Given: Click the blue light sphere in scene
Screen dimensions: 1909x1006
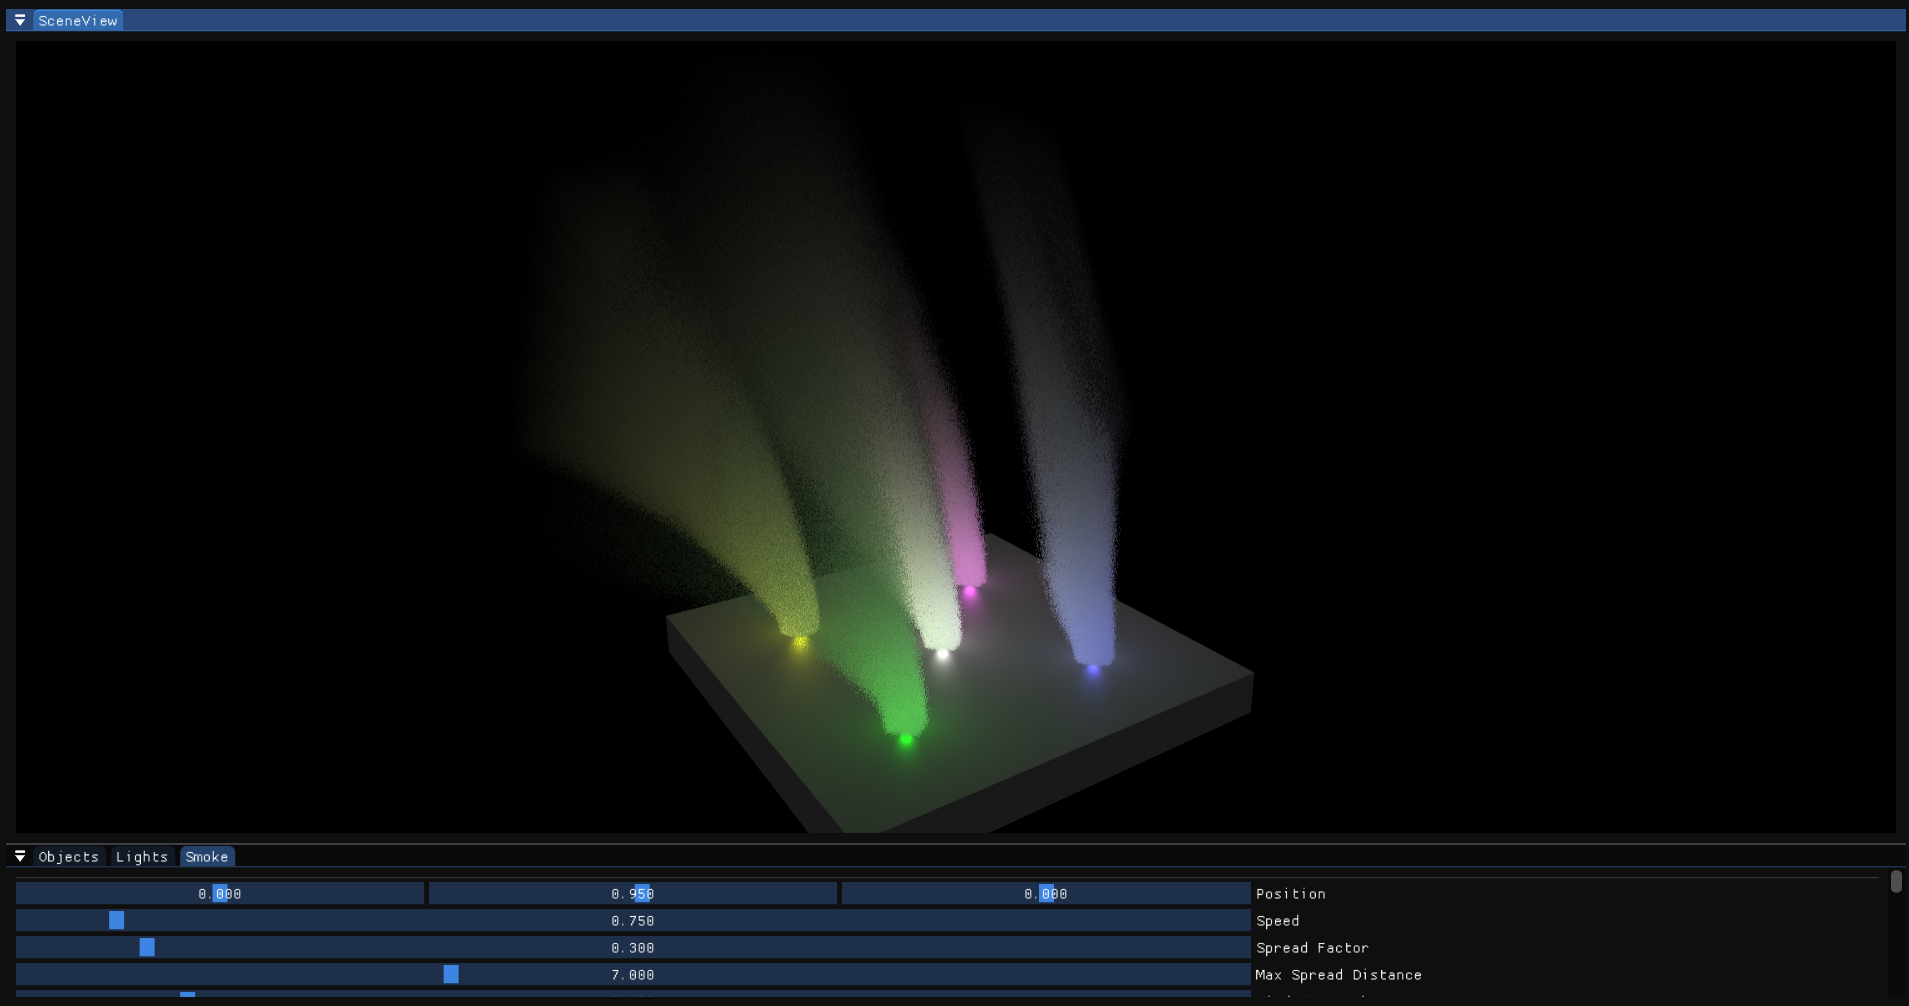Looking at the screenshot, I should (1093, 670).
